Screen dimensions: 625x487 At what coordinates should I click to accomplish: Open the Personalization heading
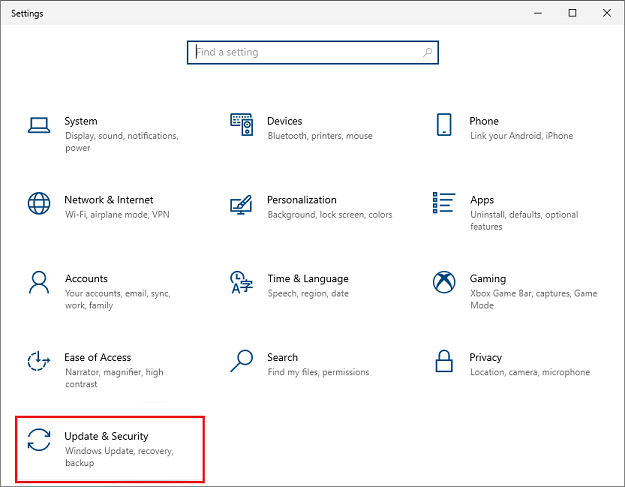coord(301,200)
